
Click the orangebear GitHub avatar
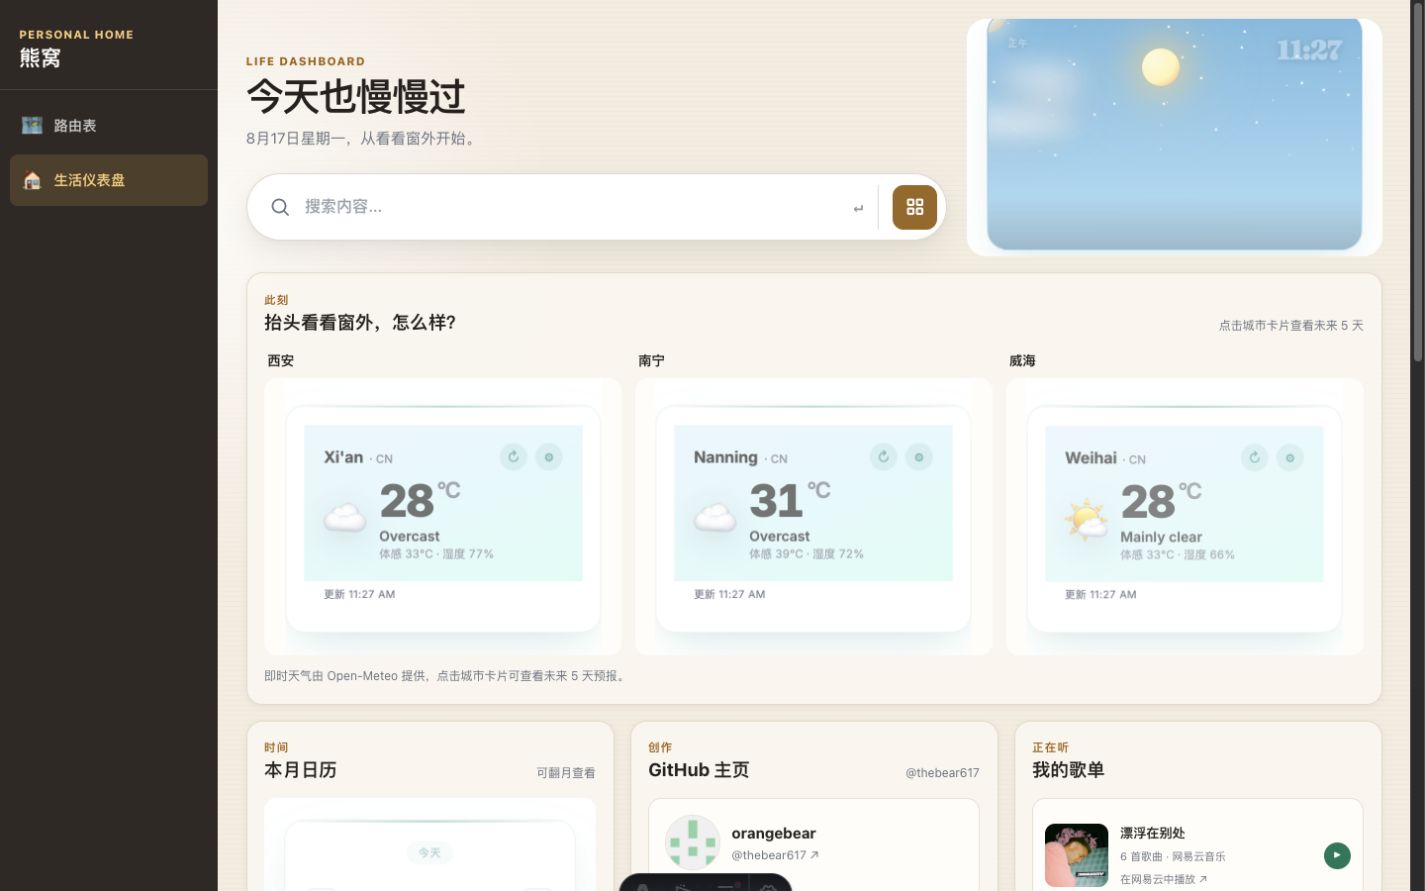pos(692,843)
